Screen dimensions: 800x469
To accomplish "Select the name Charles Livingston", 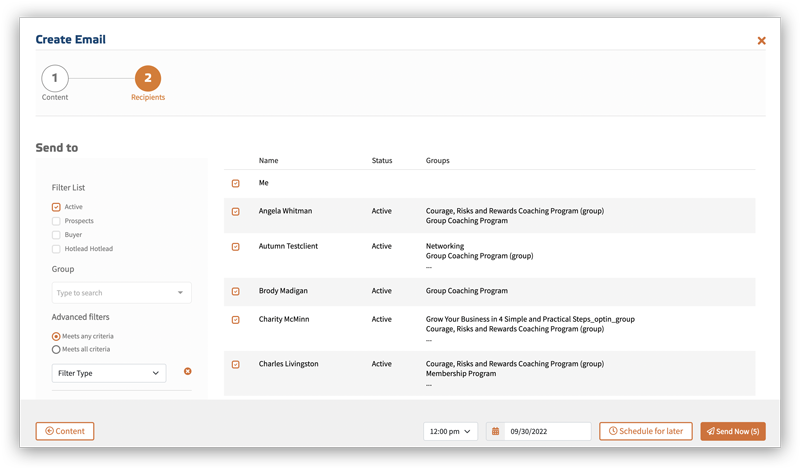I will click(x=288, y=364).
